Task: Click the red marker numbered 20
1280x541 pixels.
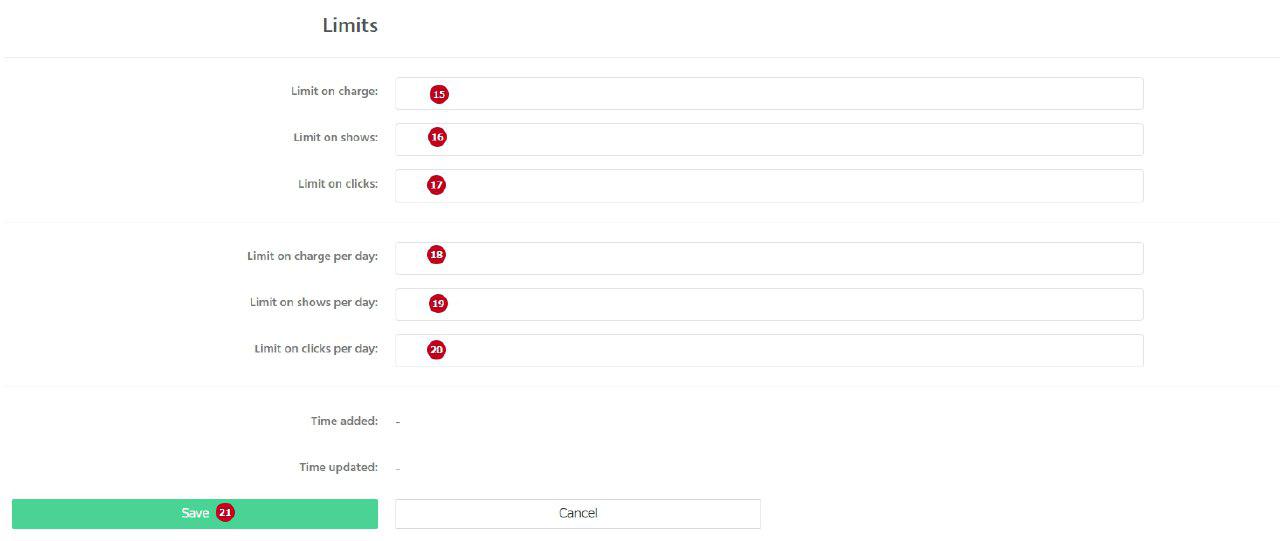Action: (436, 350)
